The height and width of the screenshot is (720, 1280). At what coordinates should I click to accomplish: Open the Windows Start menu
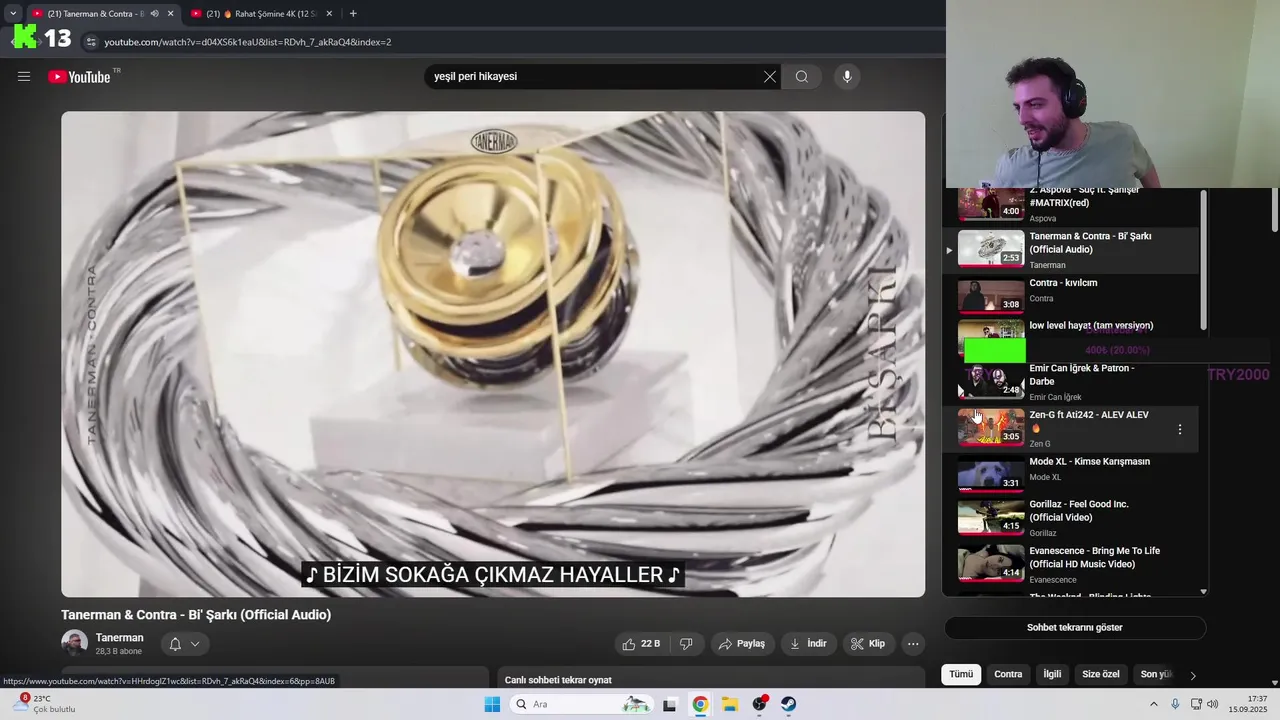tap(492, 704)
